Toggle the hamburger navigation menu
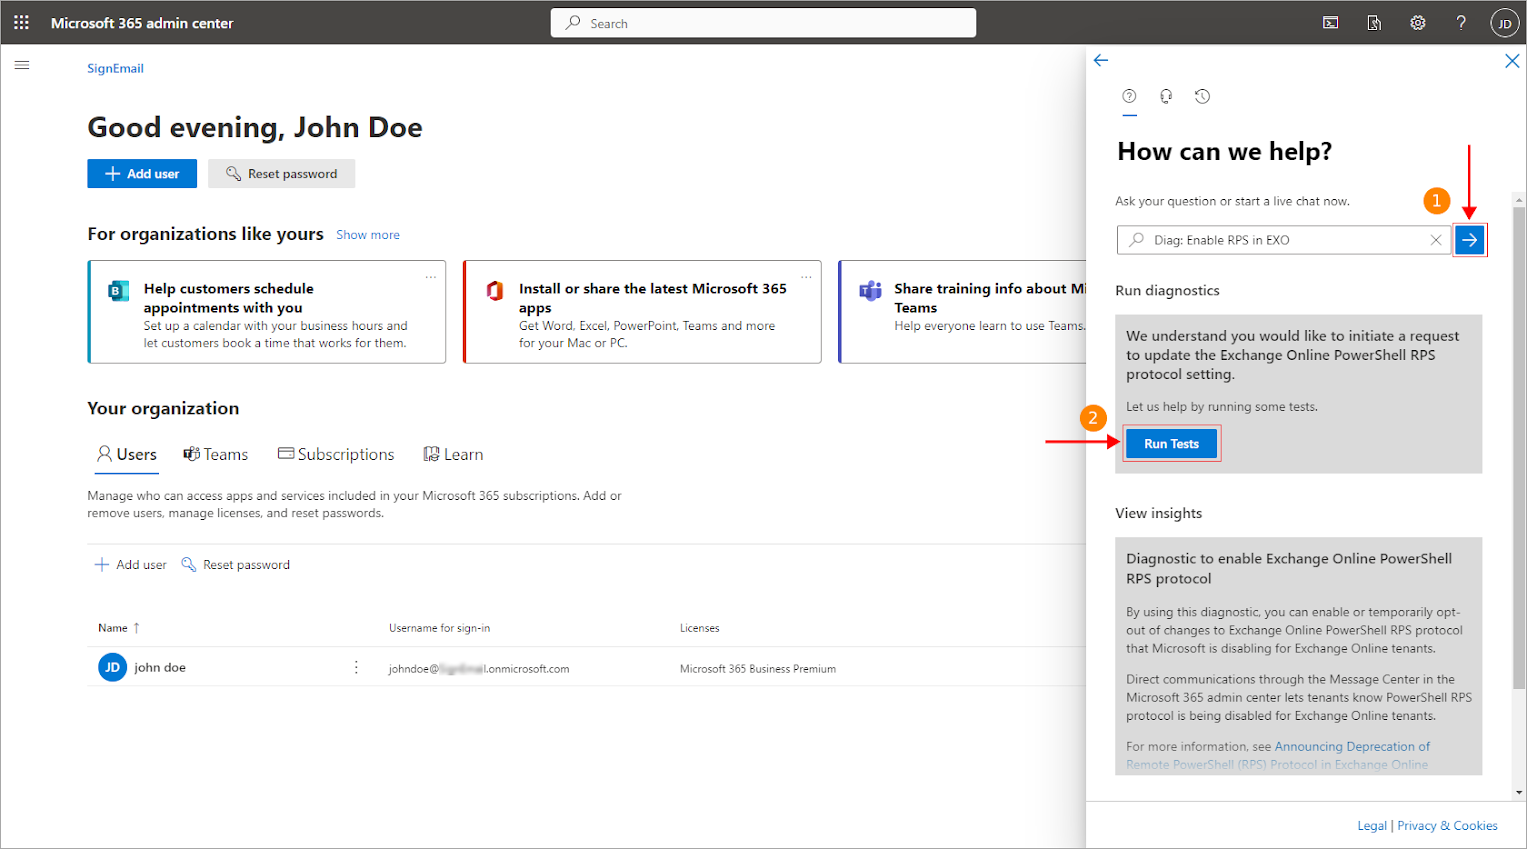Image resolution: width=1527 pixels, height=849 pixels. (22, 65)
